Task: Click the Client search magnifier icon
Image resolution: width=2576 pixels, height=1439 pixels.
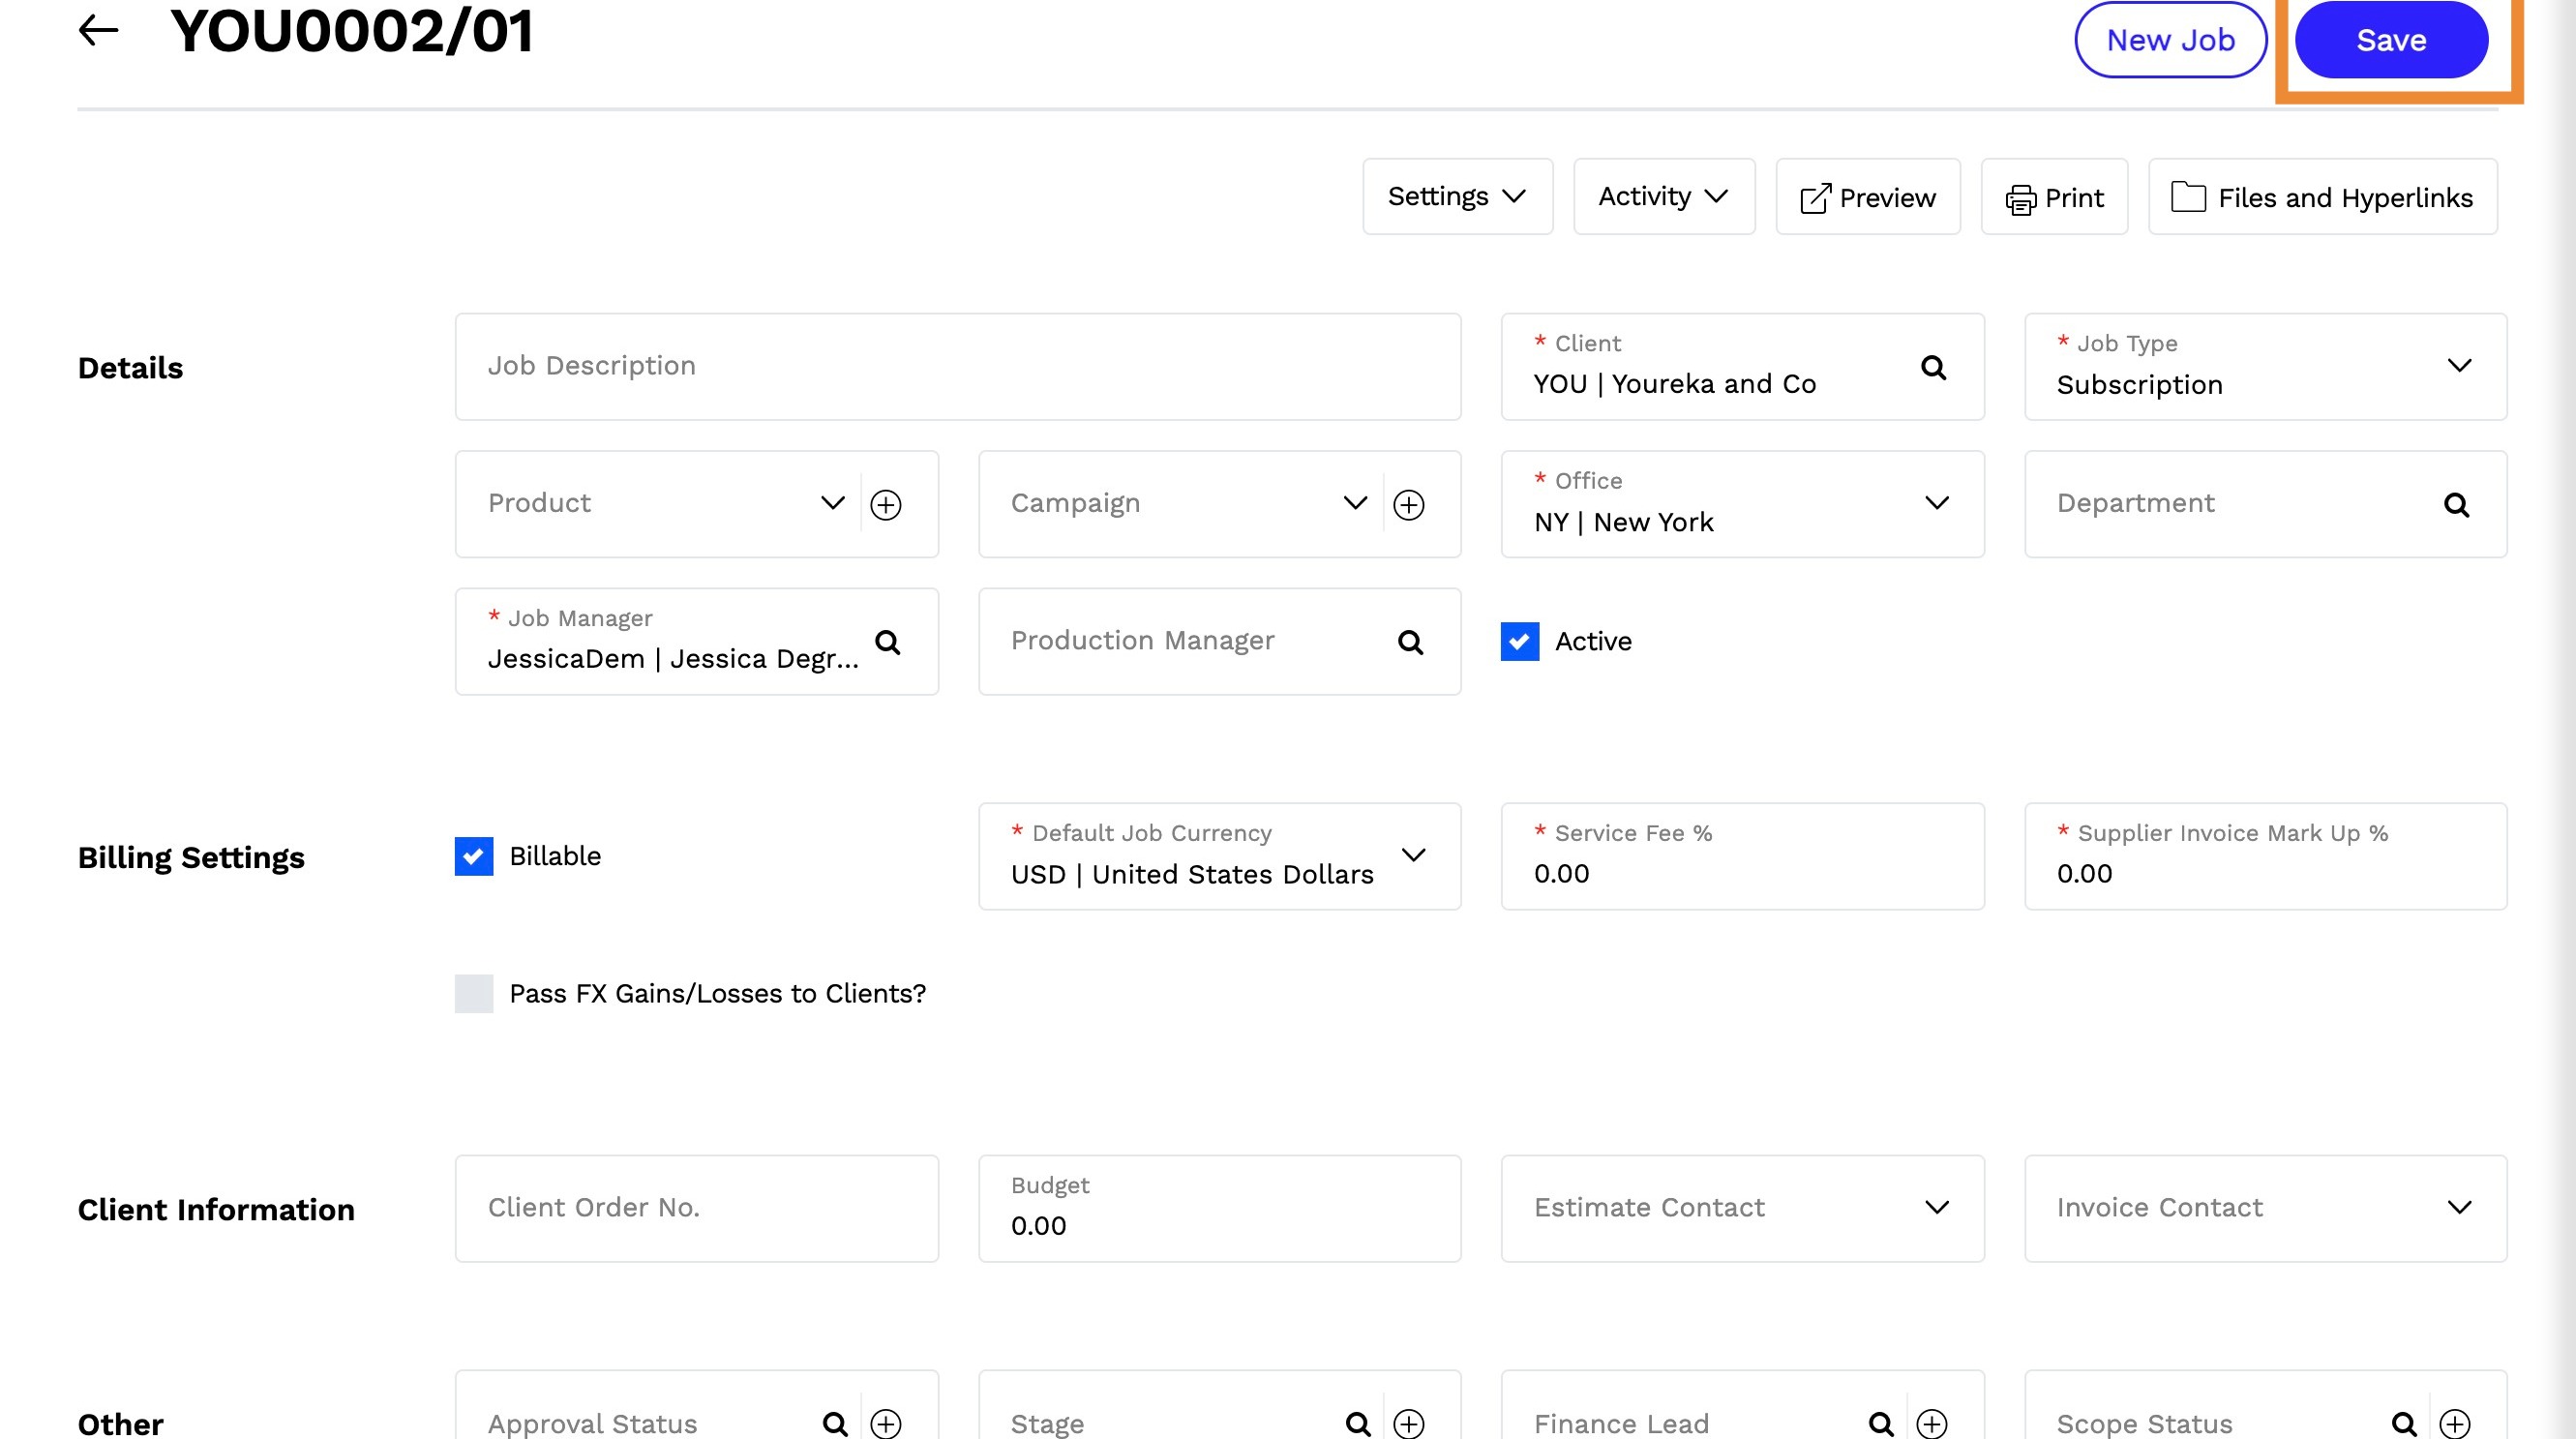Action: click(1933, 367)
